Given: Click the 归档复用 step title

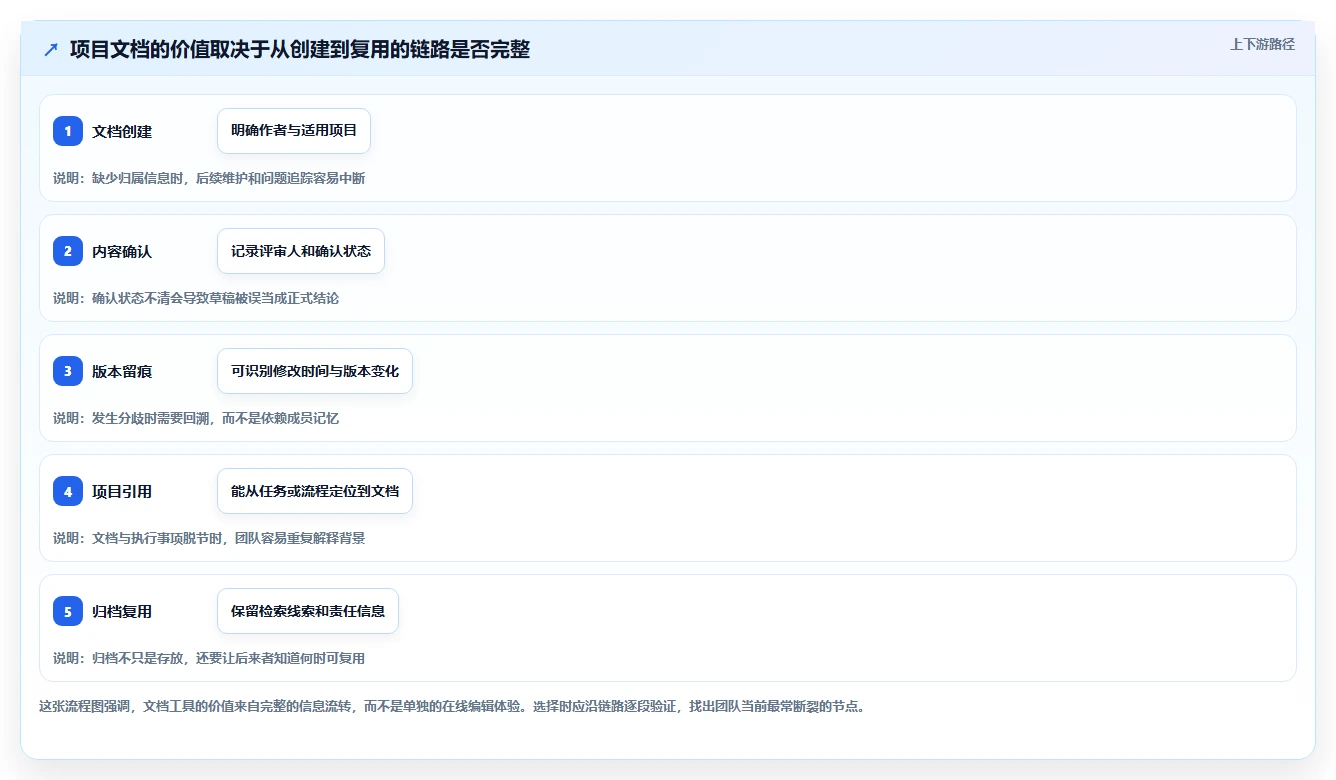Looking at the screenshot, I should 122,611.
